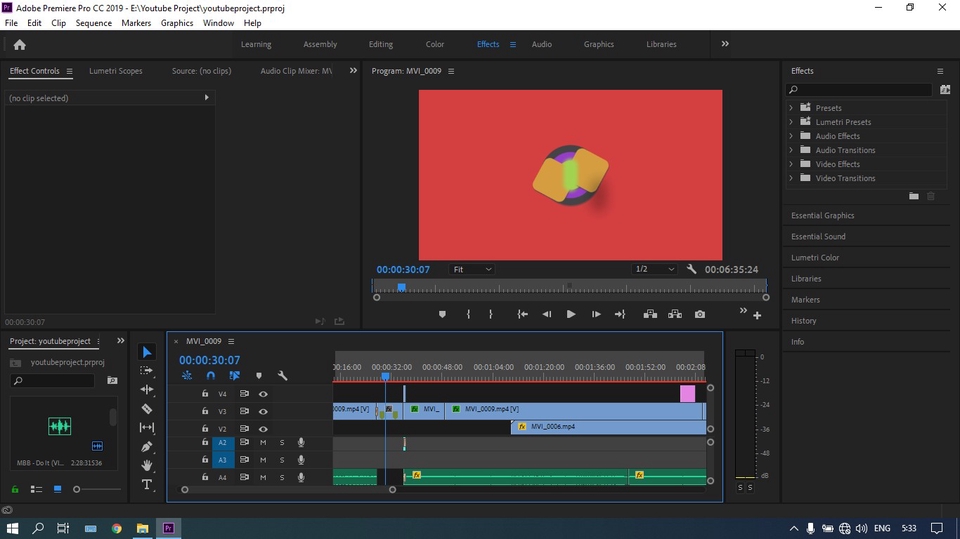This screenshot has height=539, width=960.
Task: Enable voice-over record on A4
Action: (301, 477)
